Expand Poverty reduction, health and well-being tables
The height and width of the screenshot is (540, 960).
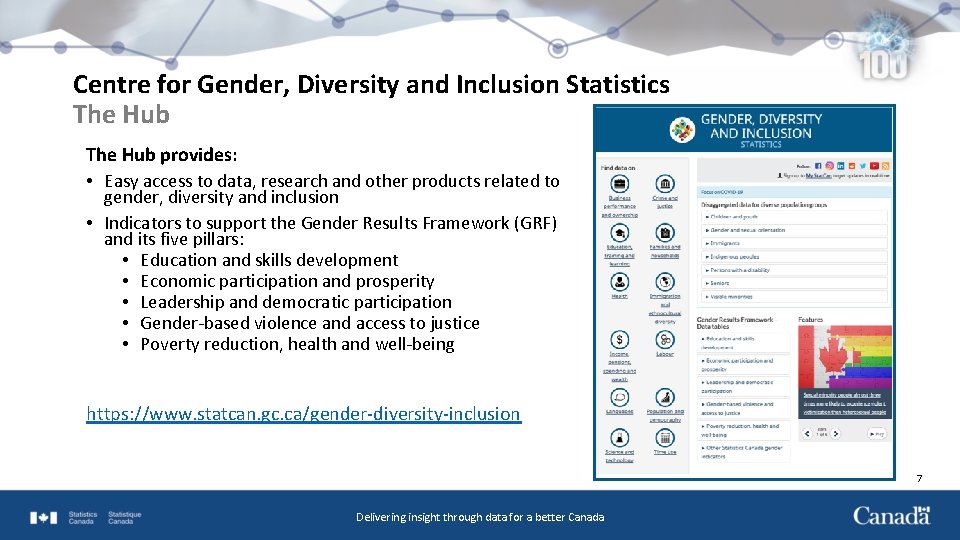744,430
